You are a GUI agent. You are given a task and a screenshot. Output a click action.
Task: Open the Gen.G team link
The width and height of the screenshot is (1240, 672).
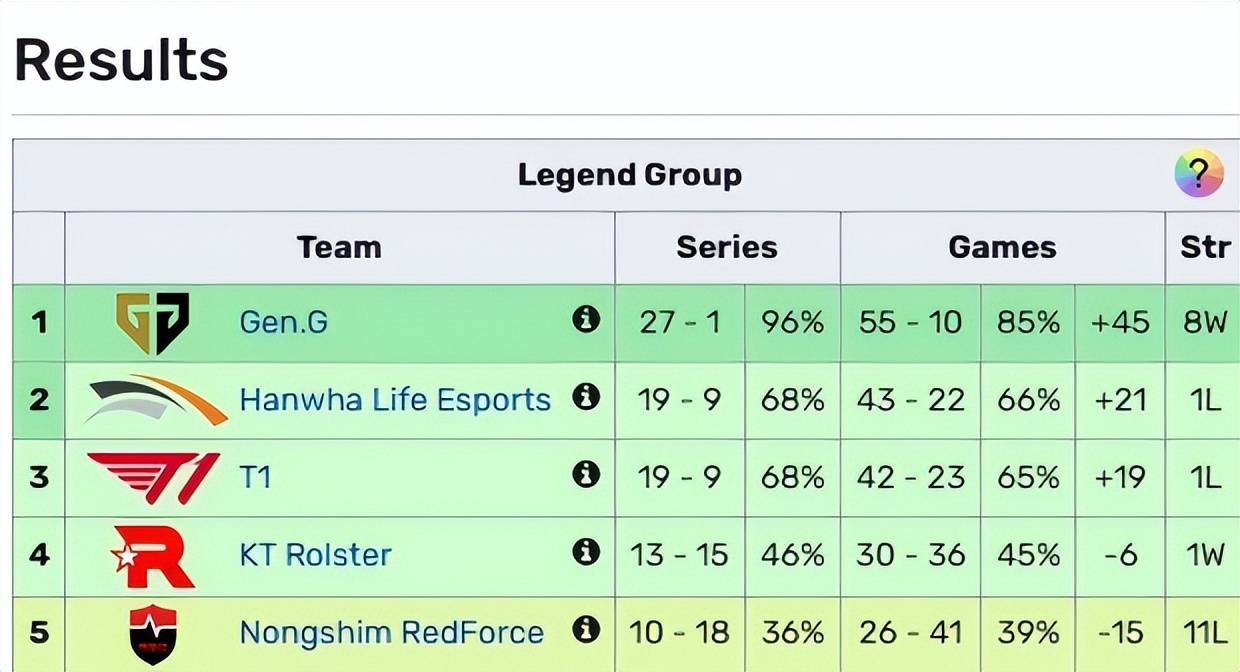coord(284,323)
